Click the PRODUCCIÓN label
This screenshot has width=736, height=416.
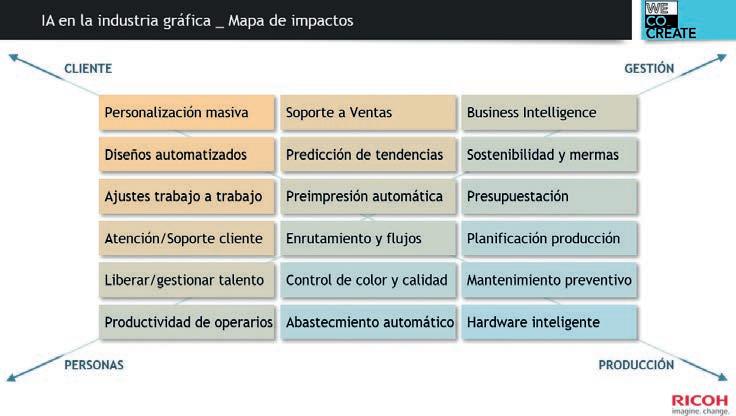click(x=636, y=365)
